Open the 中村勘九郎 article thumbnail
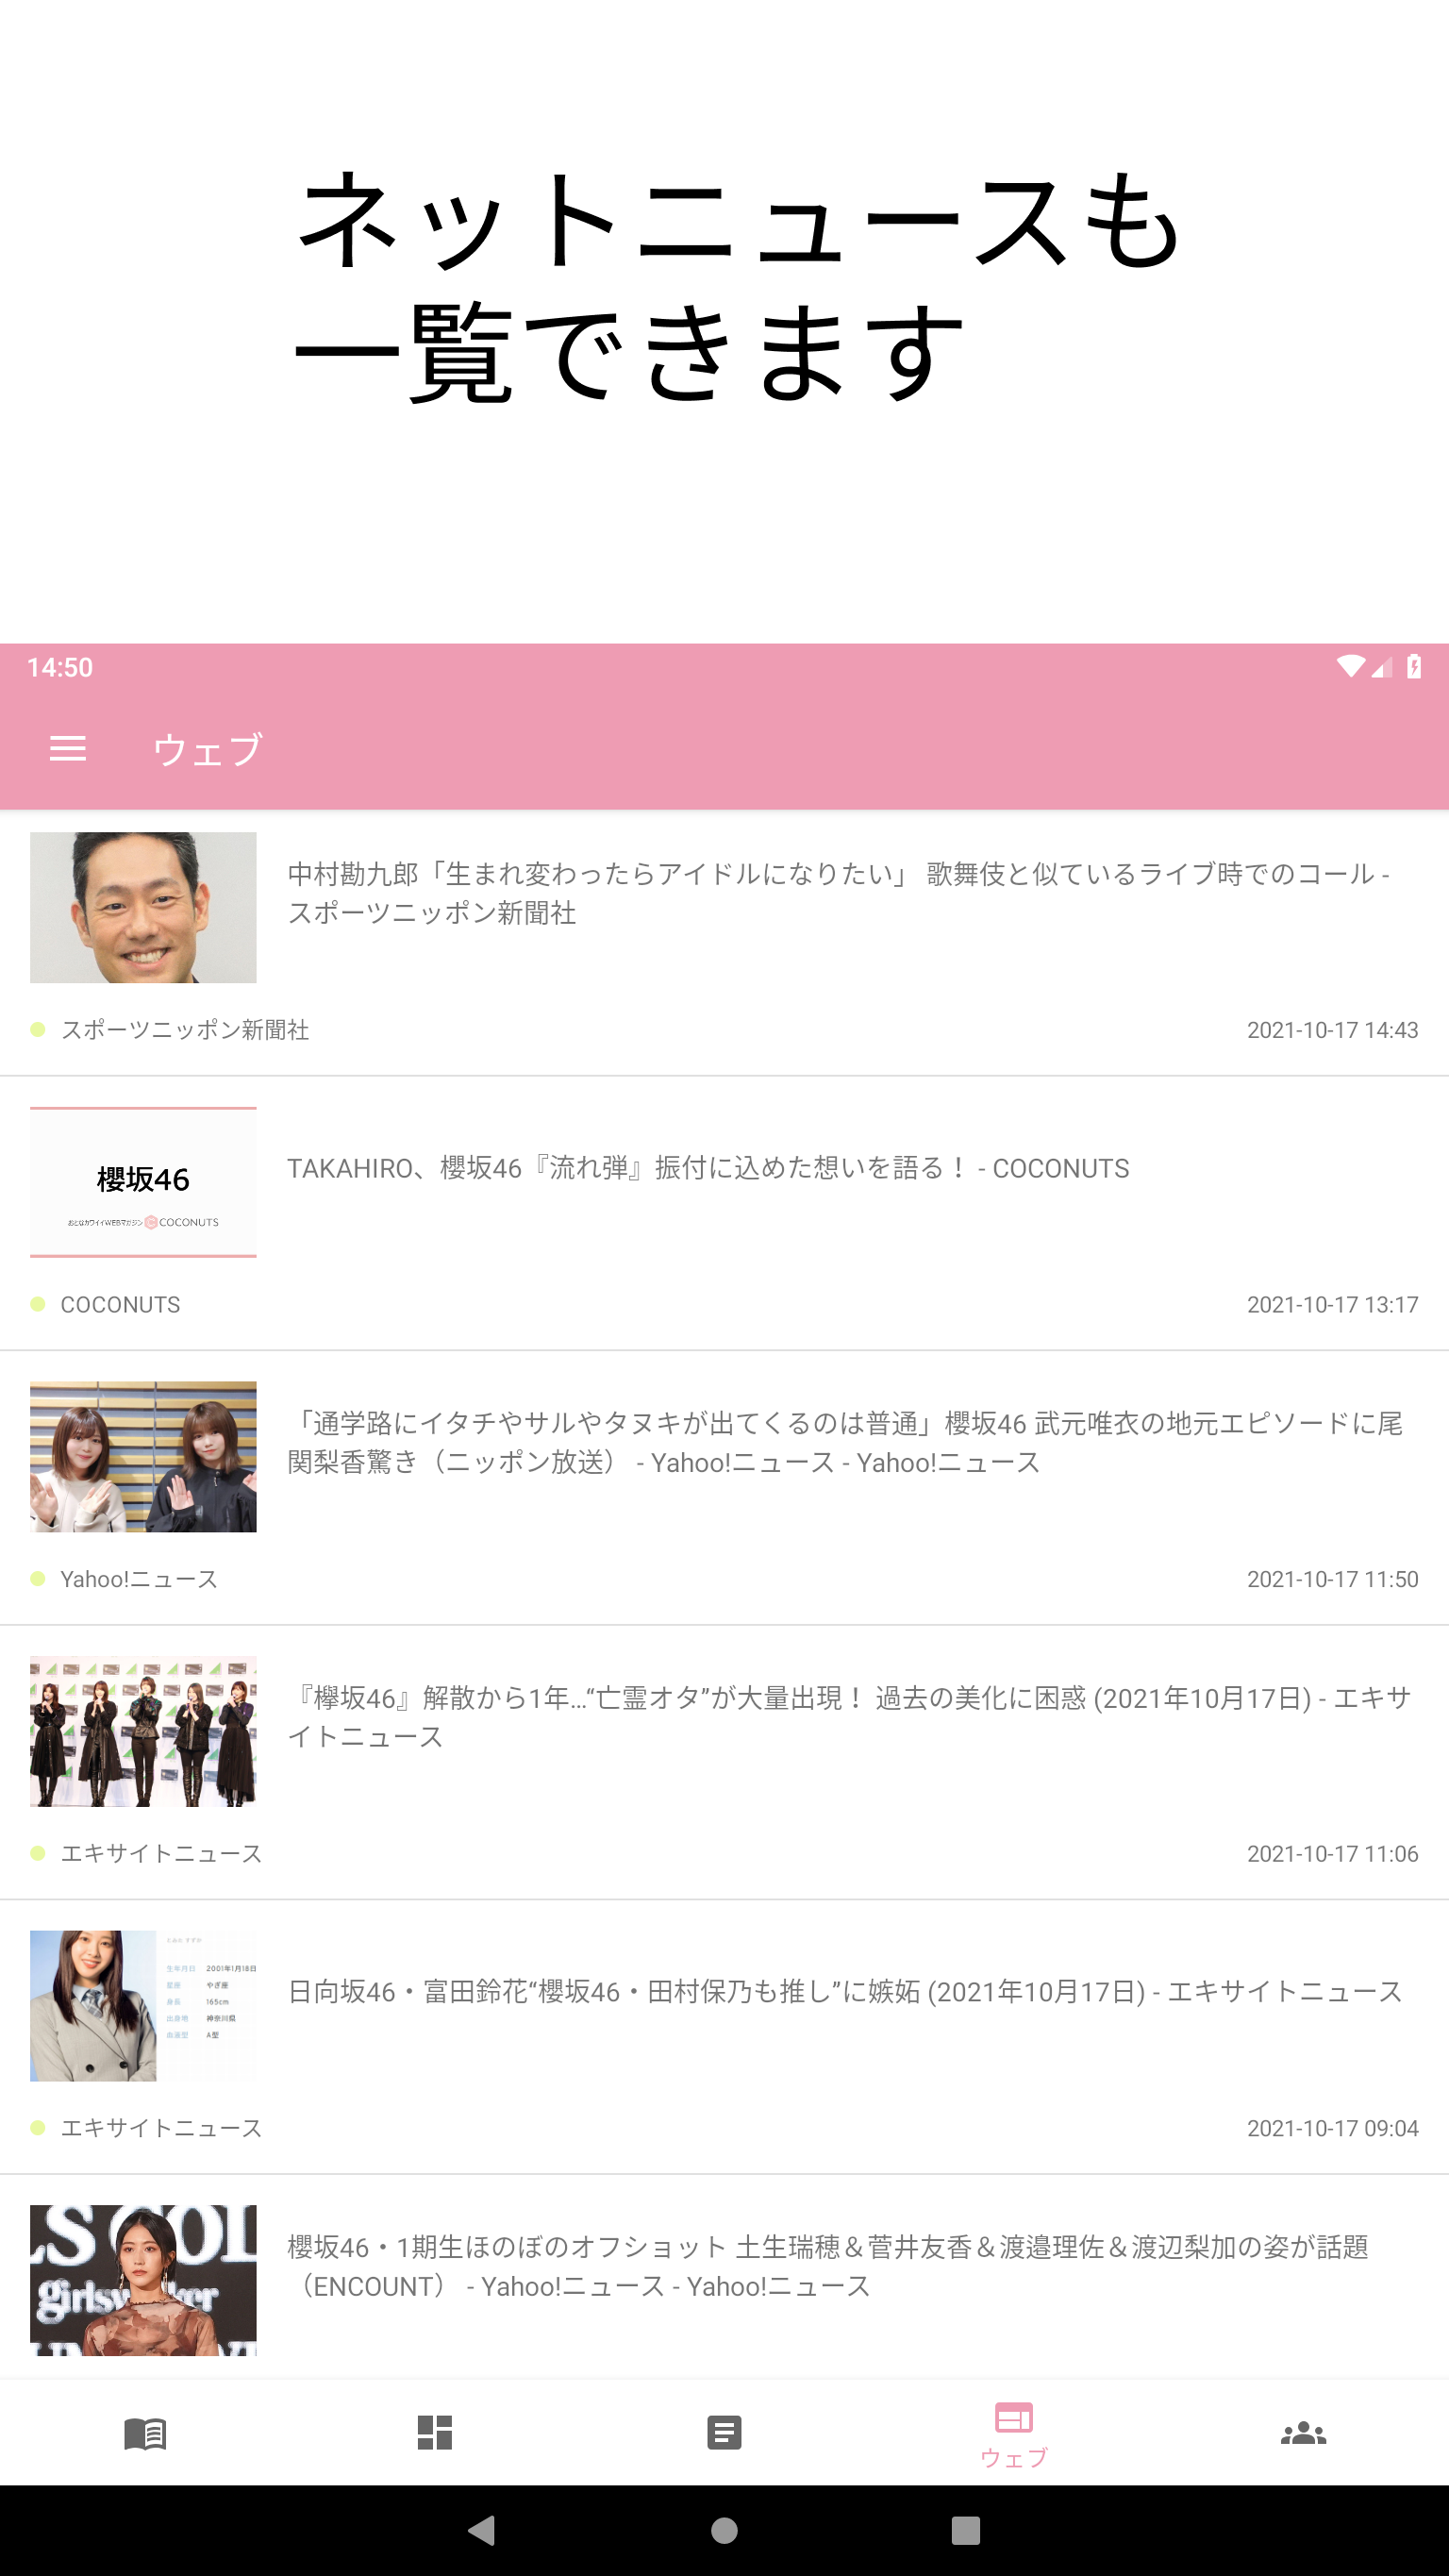Image resolution: width=1449 pixels, height=2576 pixels. (x=143, y=907)
